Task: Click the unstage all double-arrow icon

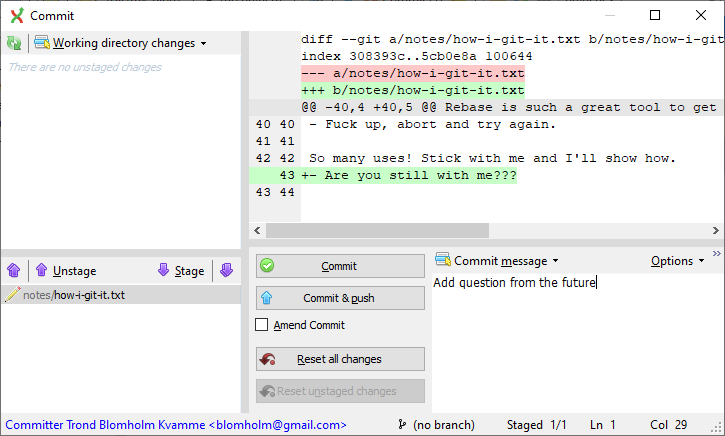Action: tap(14, 270)
